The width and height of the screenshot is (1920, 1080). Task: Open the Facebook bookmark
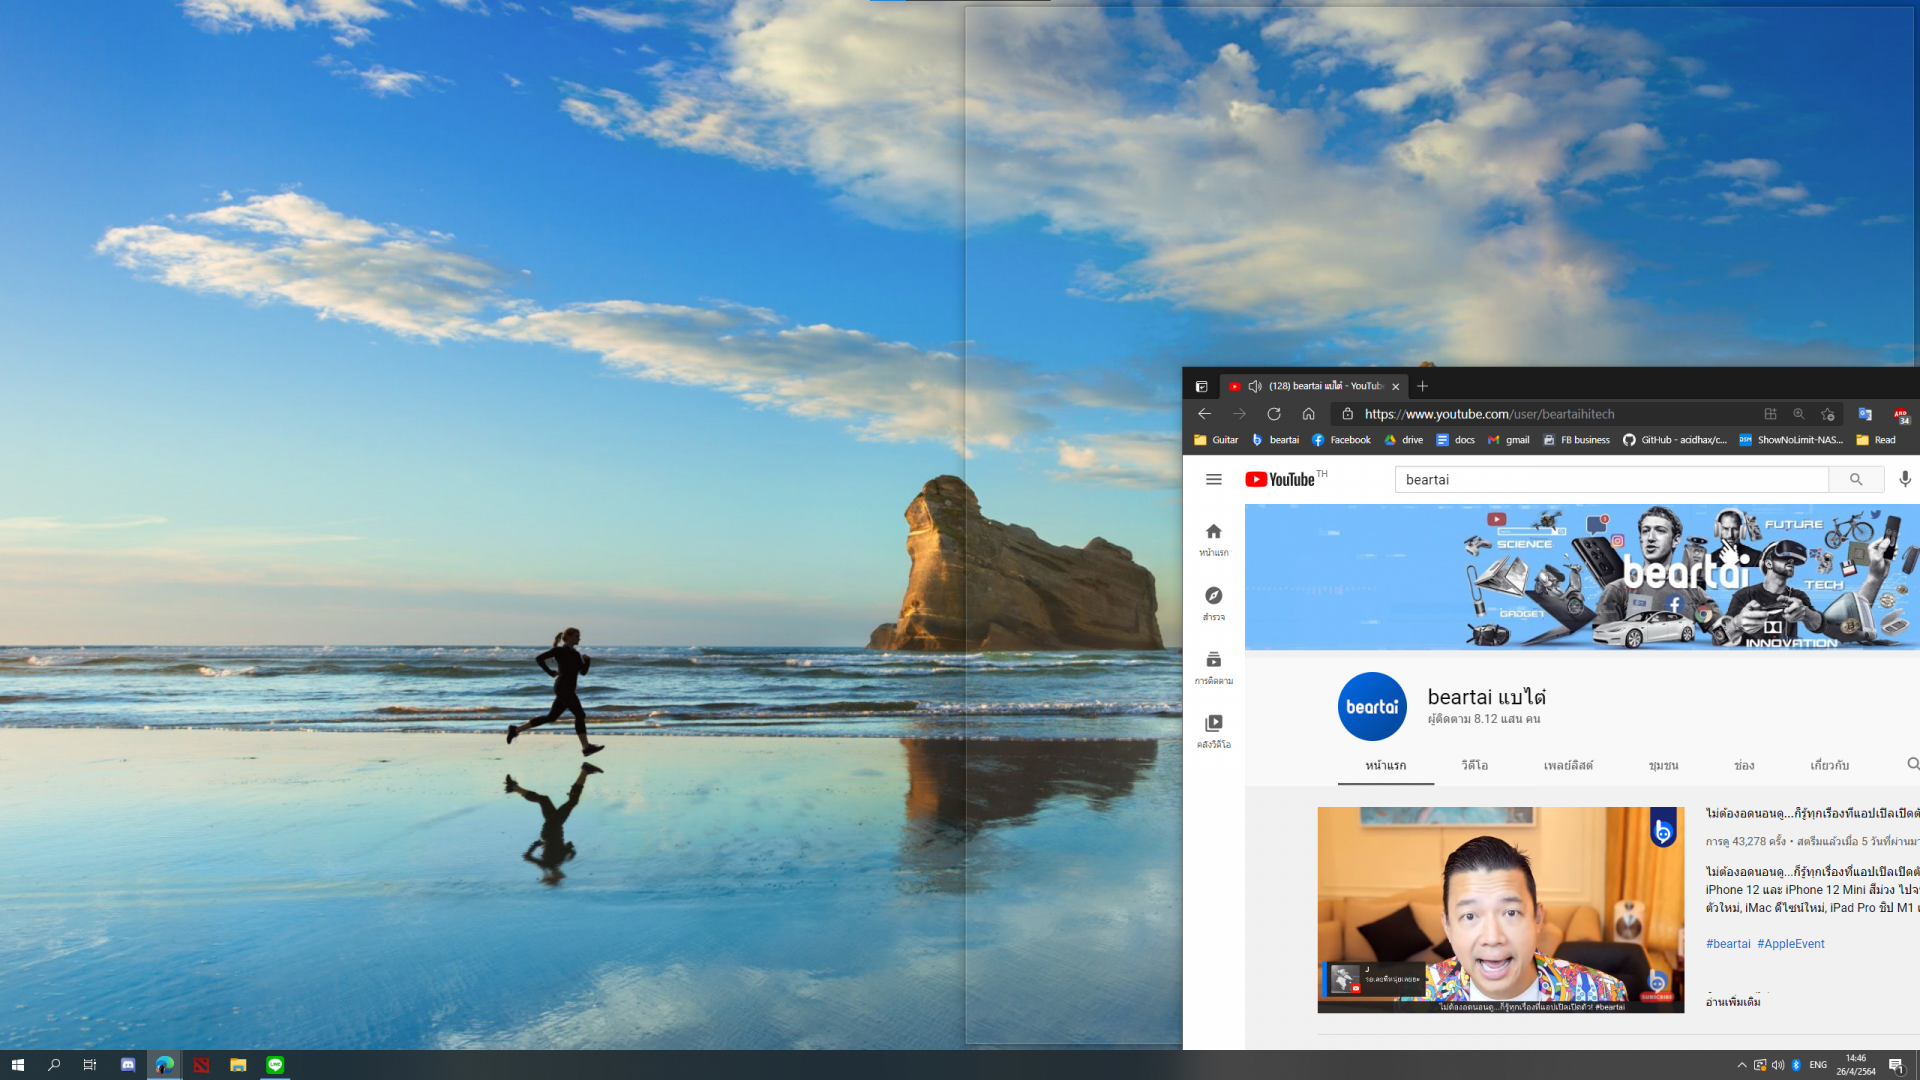[x=1341, y=440]
